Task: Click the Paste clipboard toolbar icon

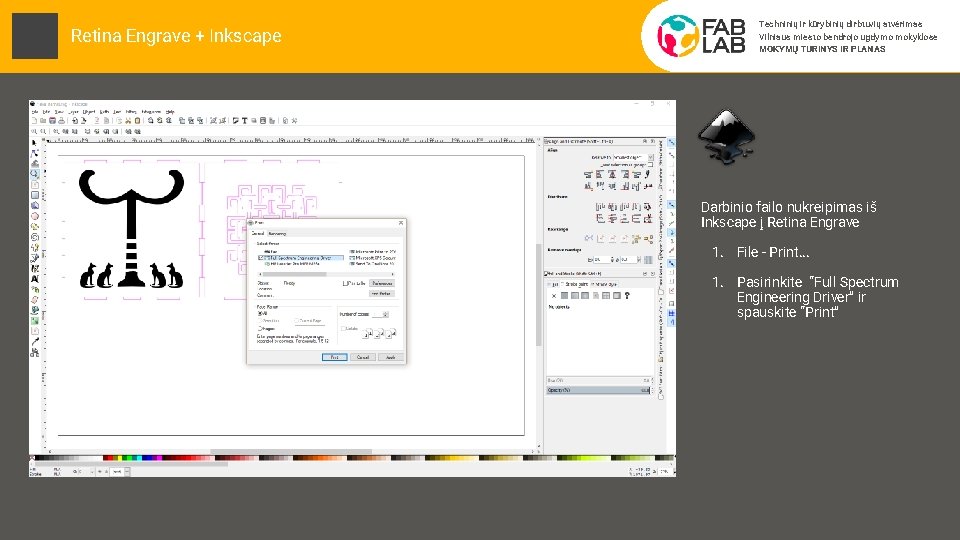Action: [x=137, y=121]
